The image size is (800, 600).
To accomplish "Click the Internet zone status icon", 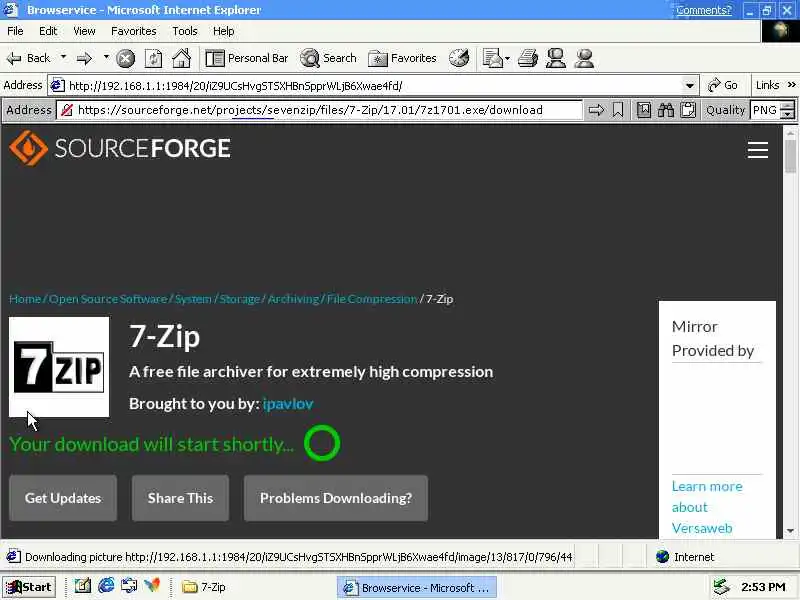I will coord(662,557).
